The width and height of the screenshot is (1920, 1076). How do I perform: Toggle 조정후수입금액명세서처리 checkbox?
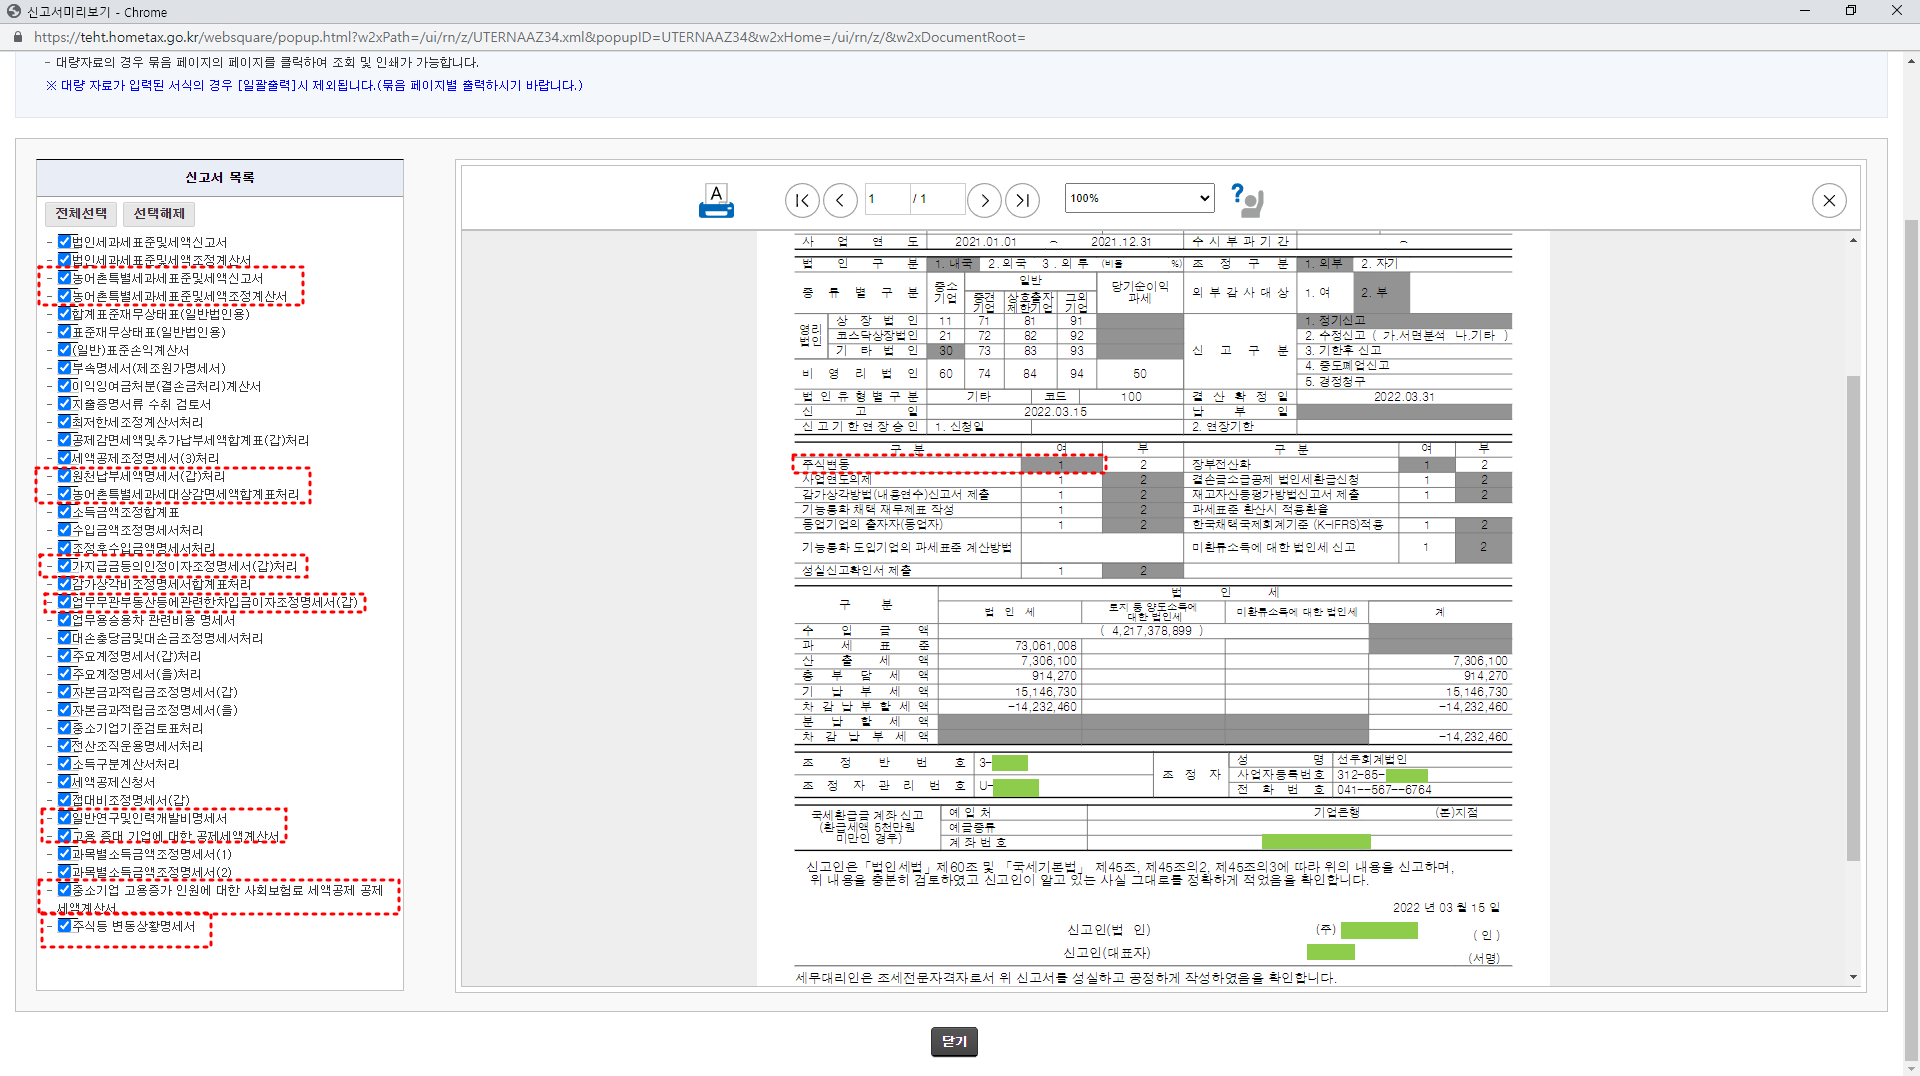tap(64, 548)
